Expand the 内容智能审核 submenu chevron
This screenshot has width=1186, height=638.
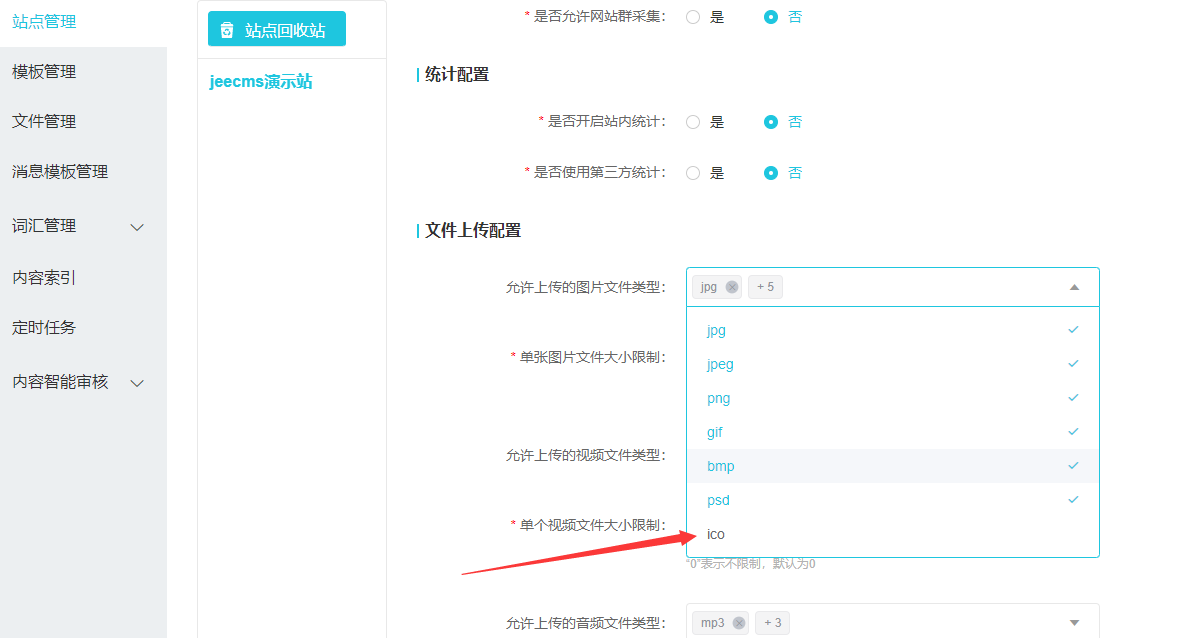[x=137, y=383]
